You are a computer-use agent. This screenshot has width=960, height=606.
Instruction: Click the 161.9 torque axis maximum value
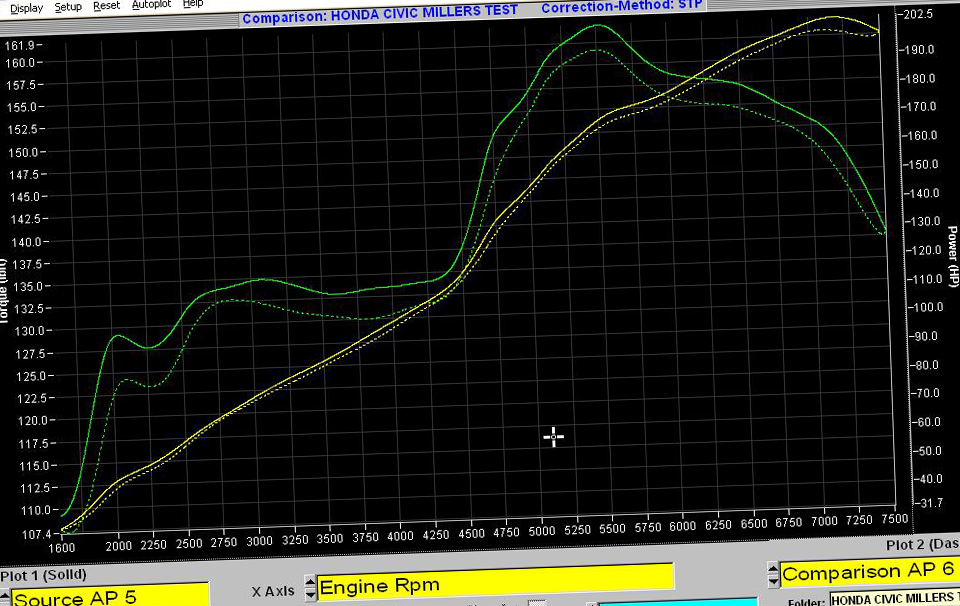[x=20, y=45]
